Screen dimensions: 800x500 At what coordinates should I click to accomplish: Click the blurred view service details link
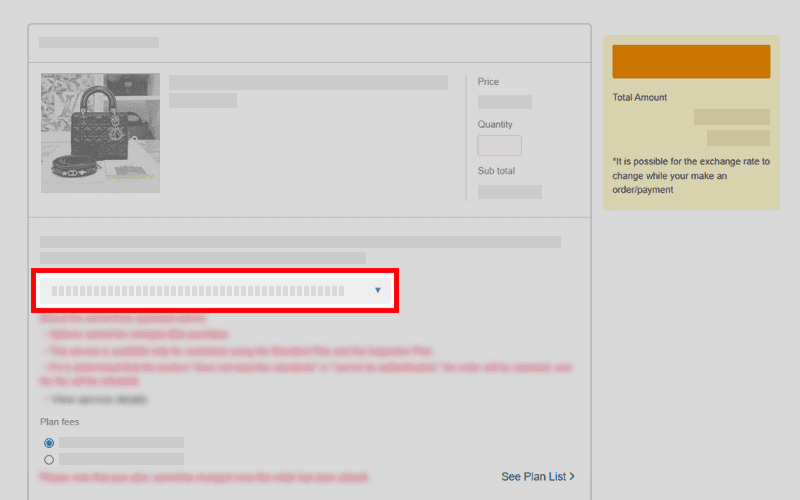(x=102, y=399)
